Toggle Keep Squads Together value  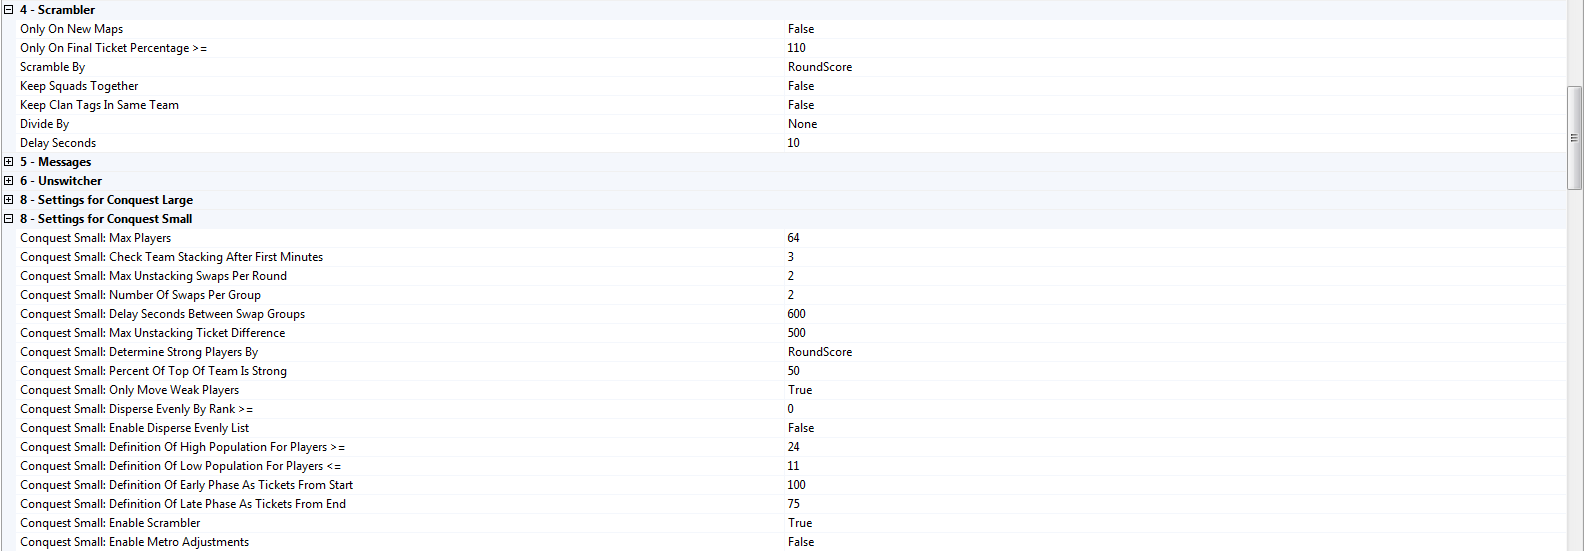[x=801, y=86]
